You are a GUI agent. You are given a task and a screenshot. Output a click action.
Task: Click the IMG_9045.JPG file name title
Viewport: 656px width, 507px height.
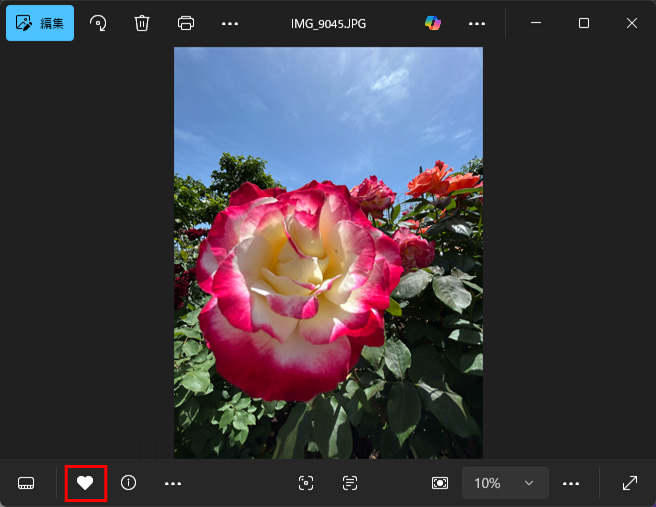(328, 24)
